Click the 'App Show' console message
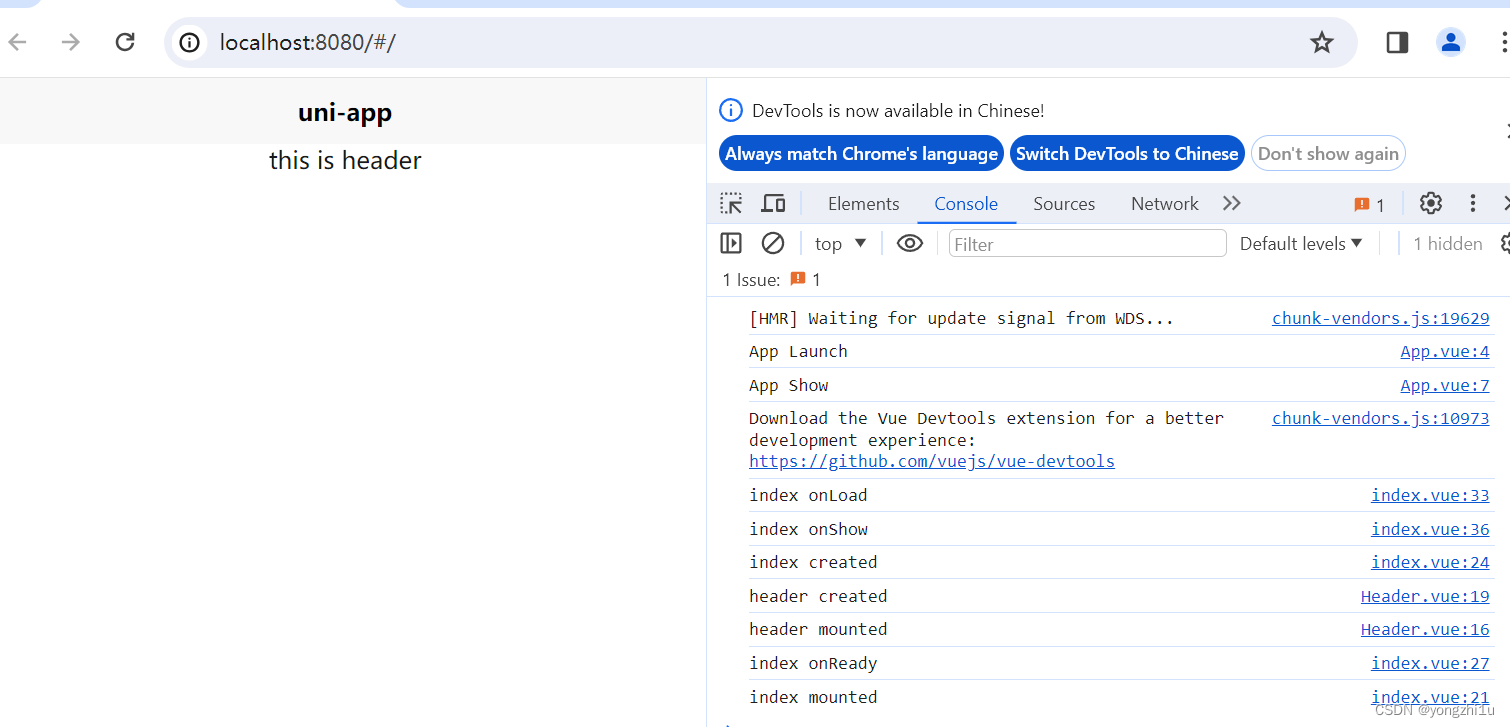 click(x=789, y=386)
